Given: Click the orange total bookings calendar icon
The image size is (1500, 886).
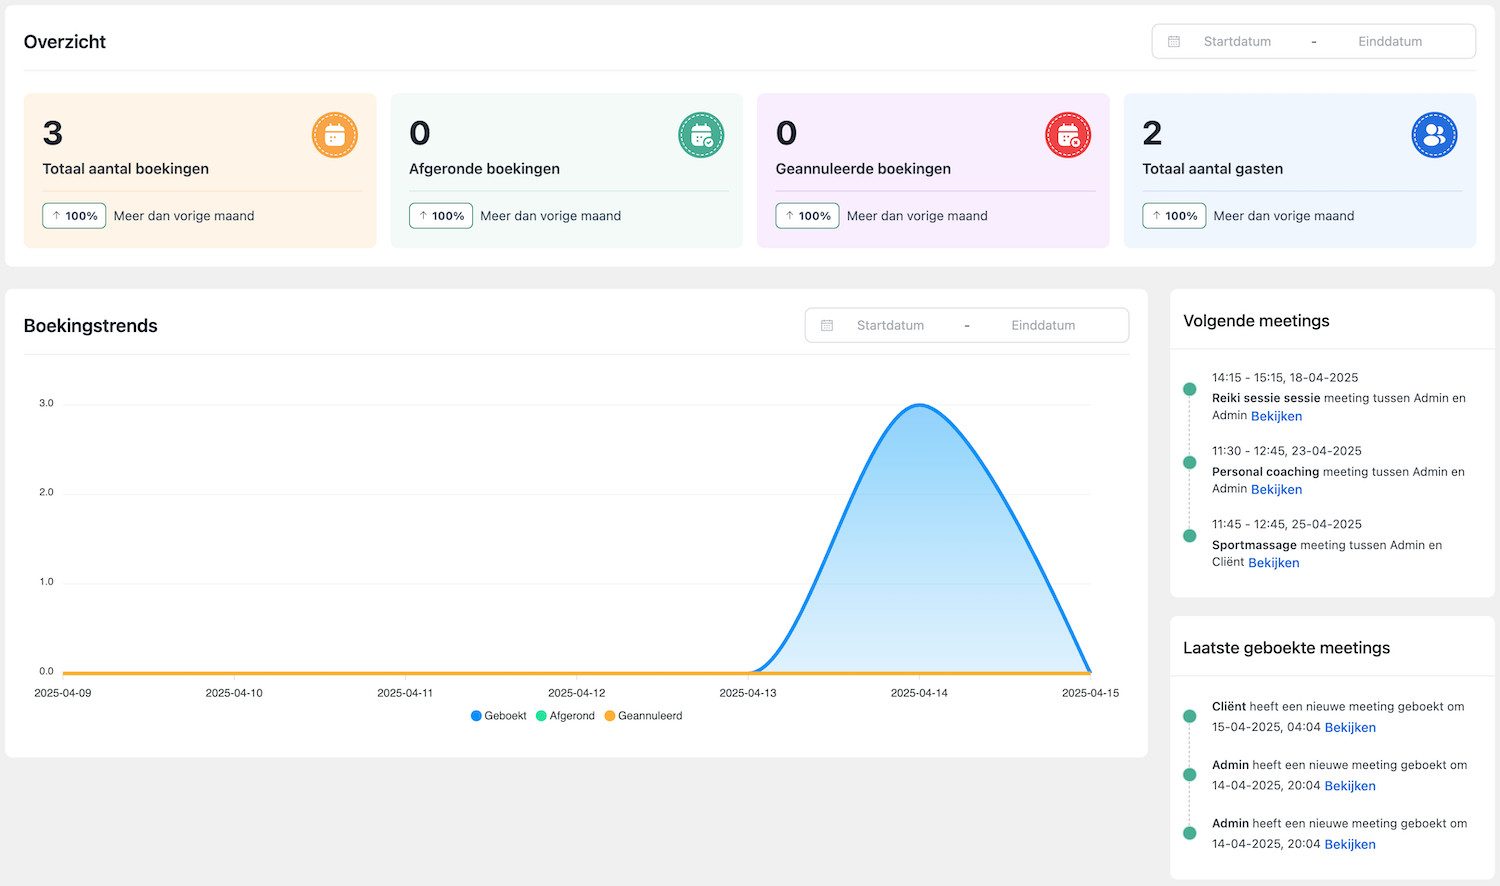Looking at the screenshot, I should click(335, 135).
